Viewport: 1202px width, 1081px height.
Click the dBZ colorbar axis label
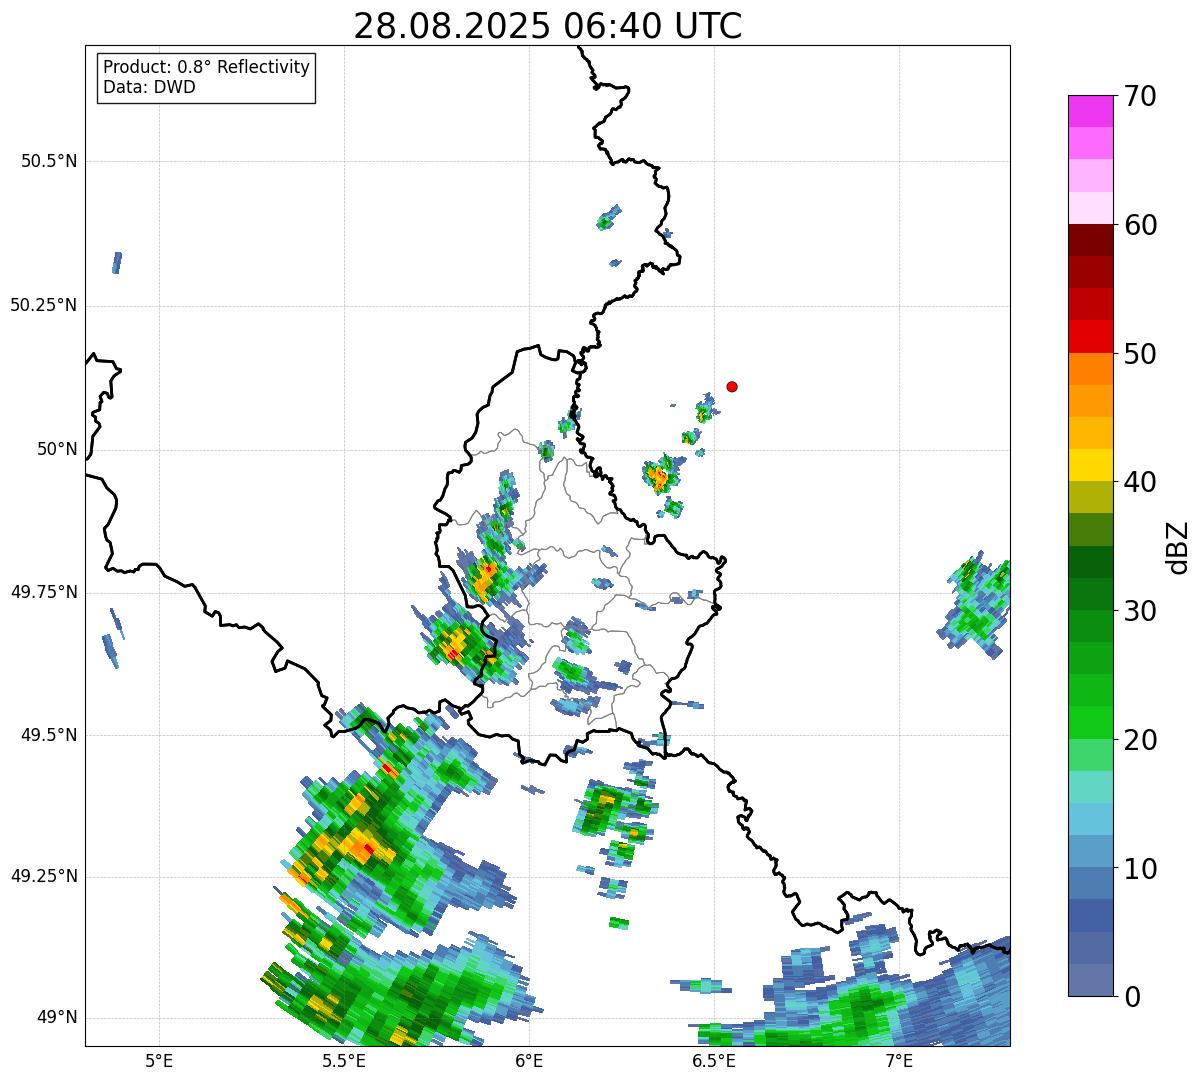point(1178,547)
